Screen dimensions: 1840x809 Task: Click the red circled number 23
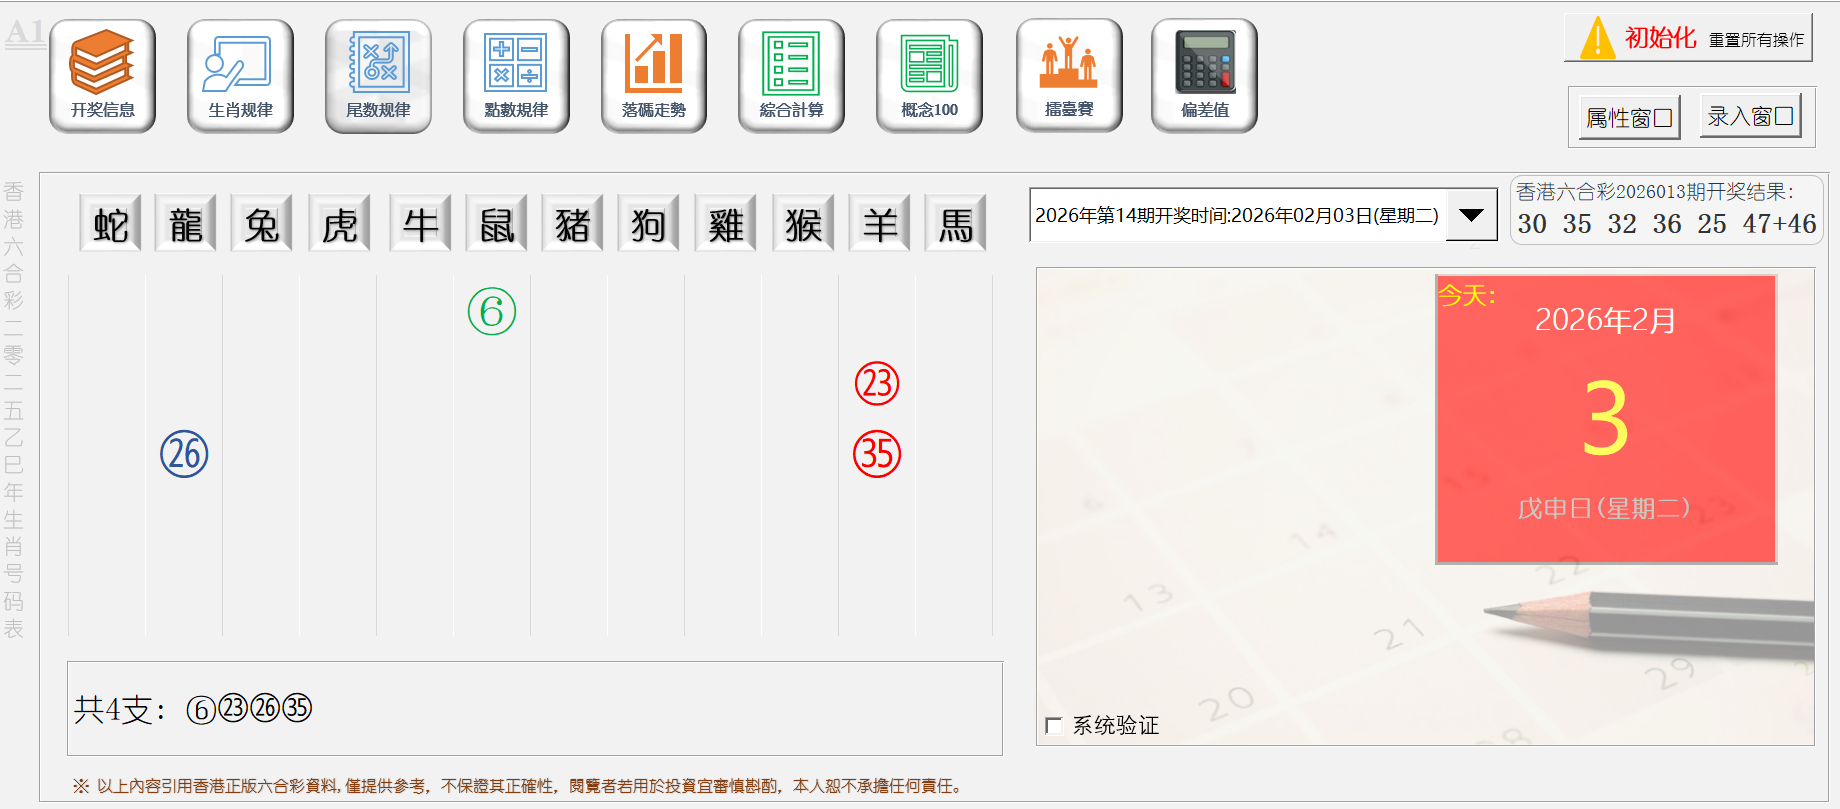(x=877, y=384)
